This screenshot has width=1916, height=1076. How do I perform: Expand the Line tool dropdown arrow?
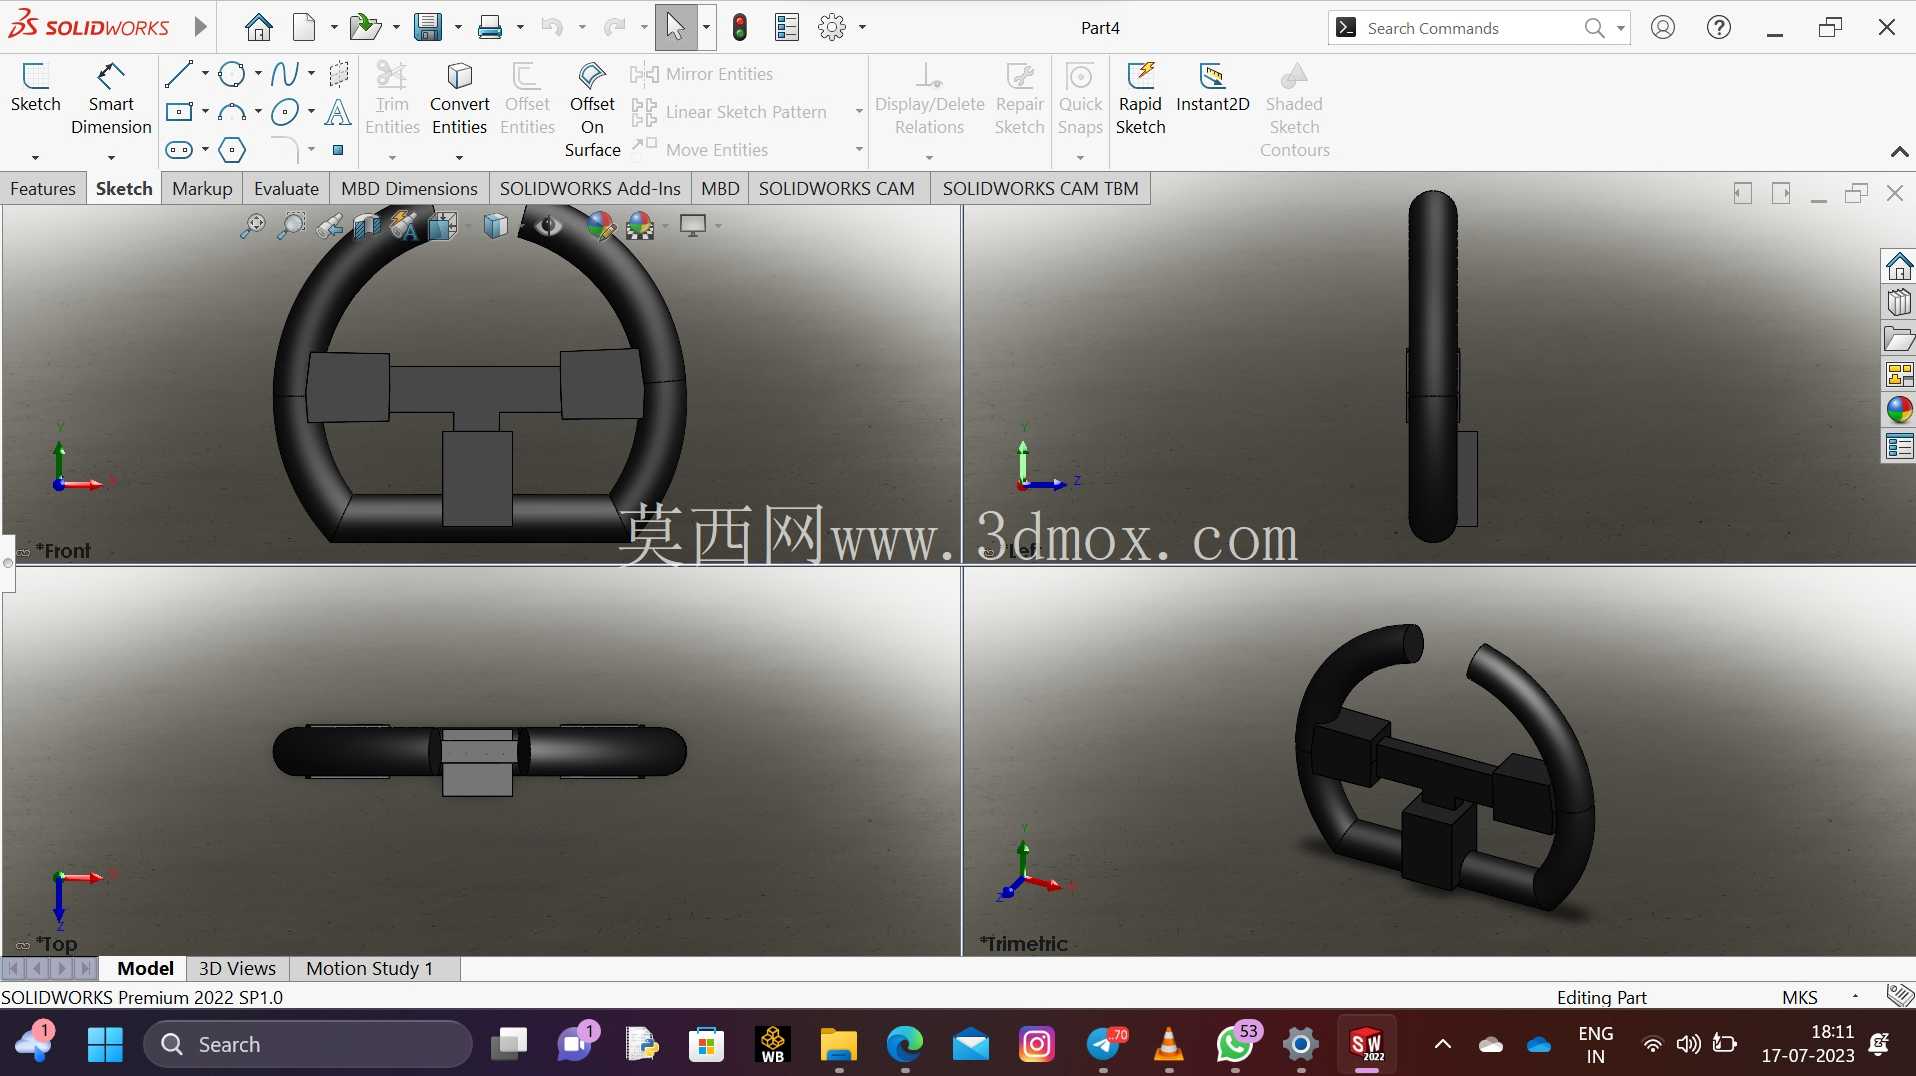pyautogui.click(x=205, y=74)
